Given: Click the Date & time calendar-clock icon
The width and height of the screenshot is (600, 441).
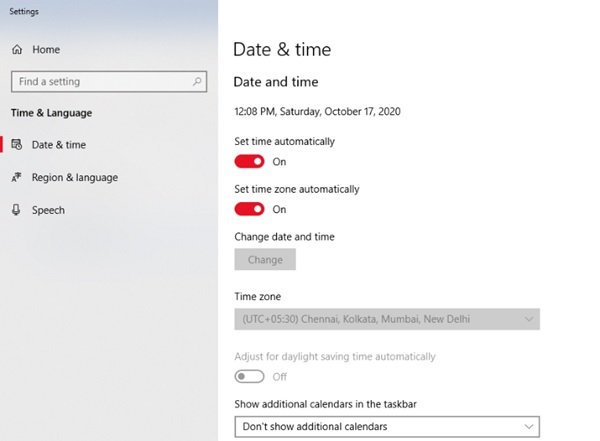Looking at the screenshot, I should coord(16,145).
